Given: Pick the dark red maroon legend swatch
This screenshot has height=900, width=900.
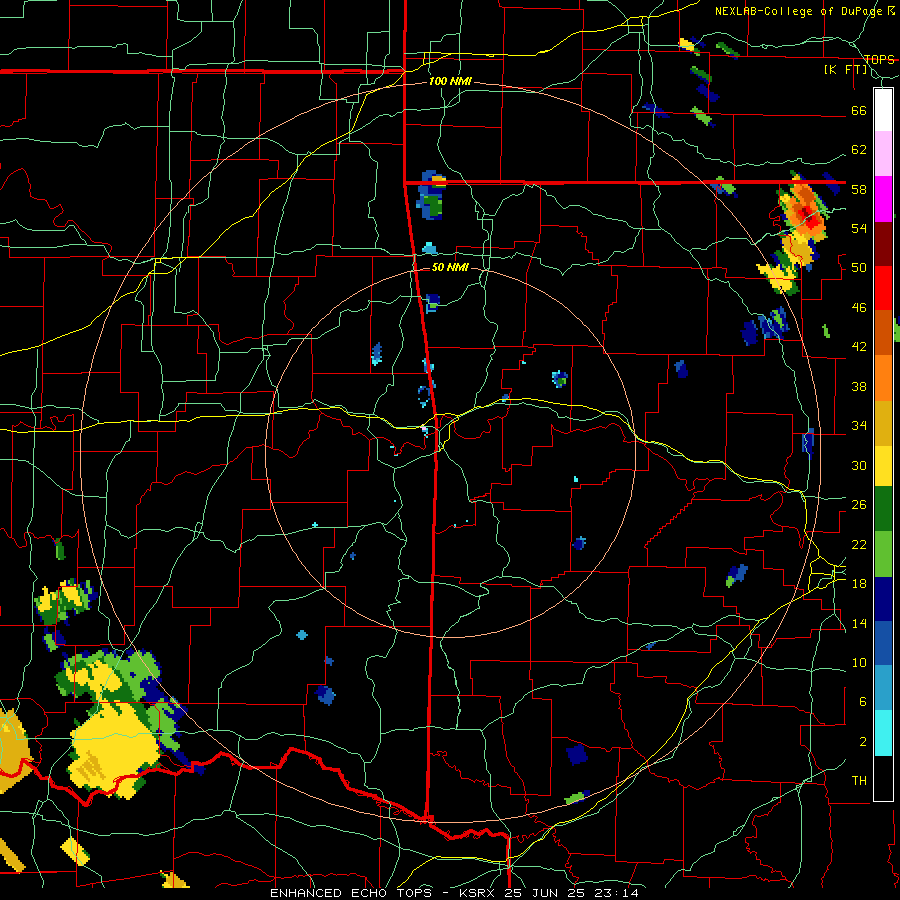Looking at the screenshot, I should 883,244.
